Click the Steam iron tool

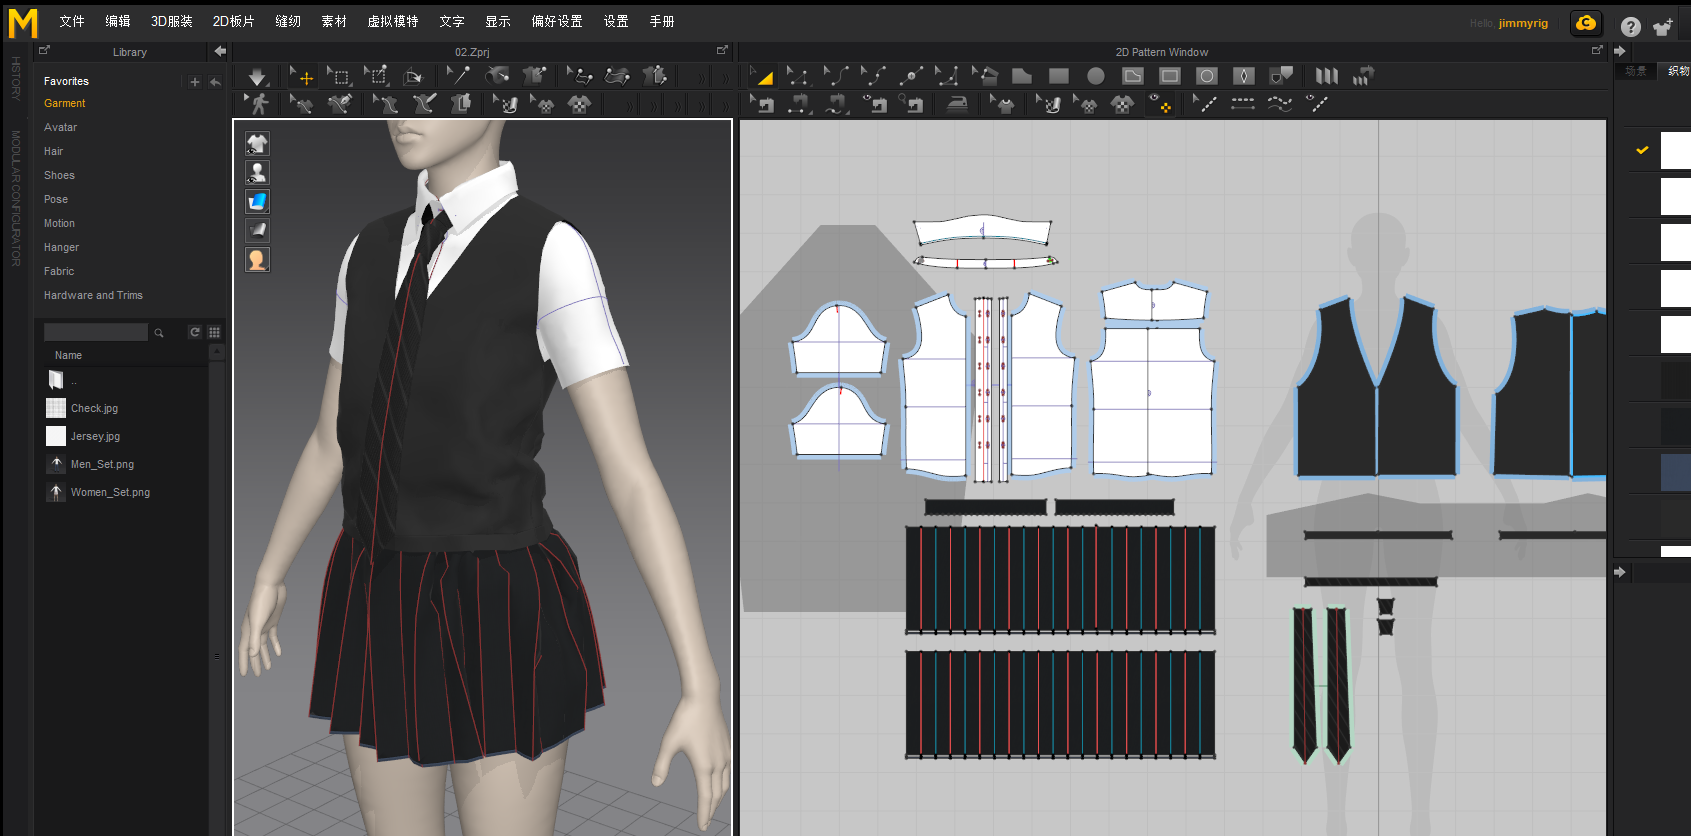[x=957, y=103]
